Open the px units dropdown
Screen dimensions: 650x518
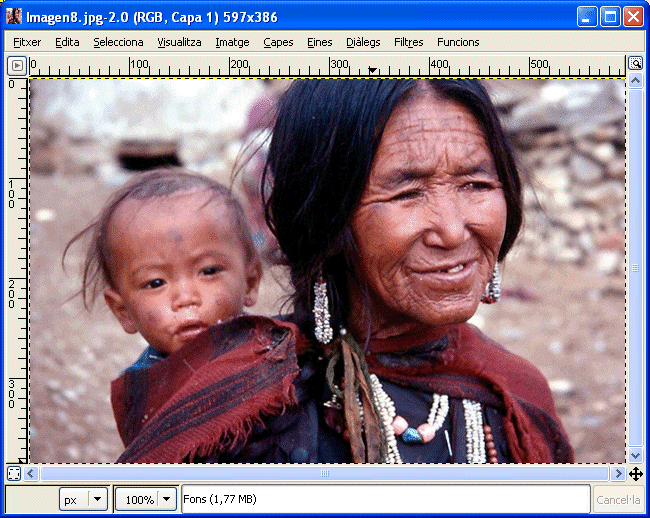tap(83, 499)
